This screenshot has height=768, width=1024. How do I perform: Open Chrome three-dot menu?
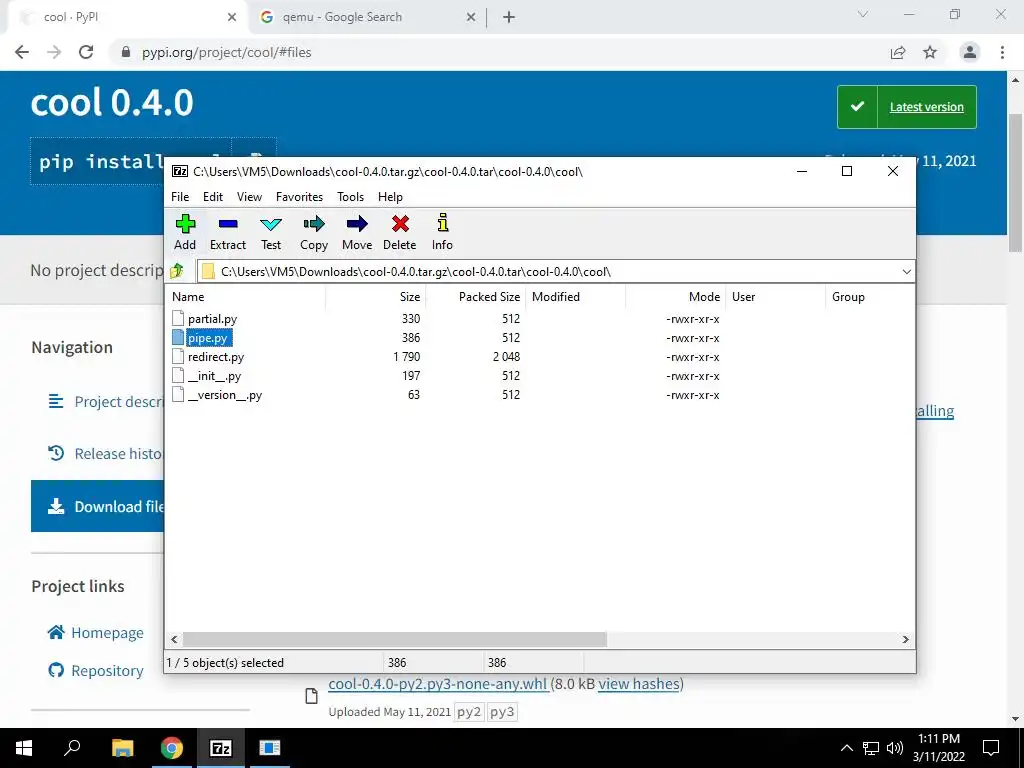pyautogui.click(x=1002, y=52)
